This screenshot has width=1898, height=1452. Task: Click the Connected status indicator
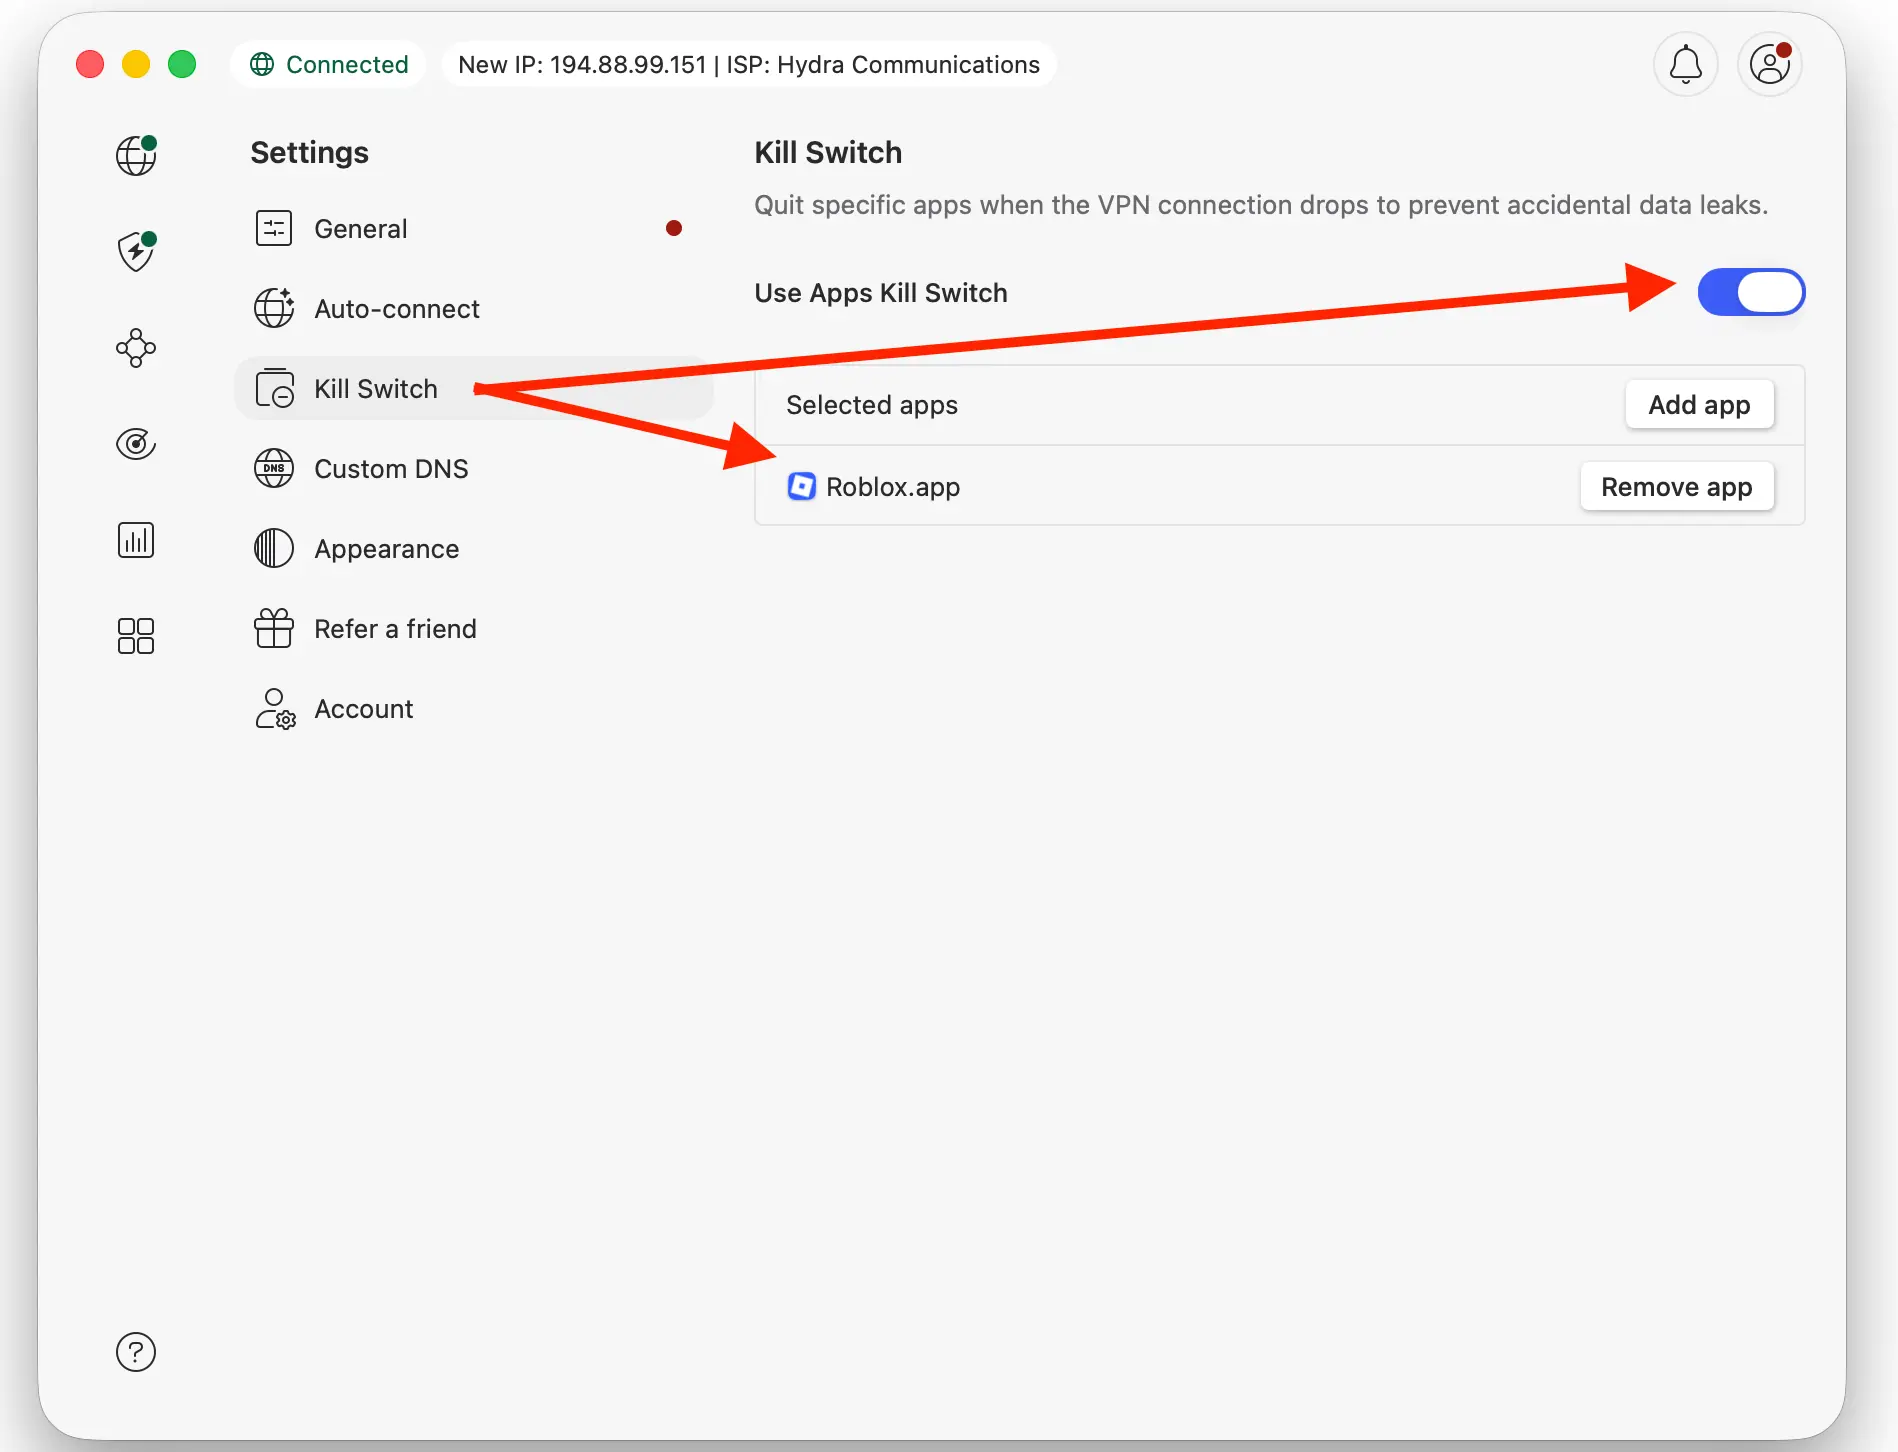[x=329, y=65]
